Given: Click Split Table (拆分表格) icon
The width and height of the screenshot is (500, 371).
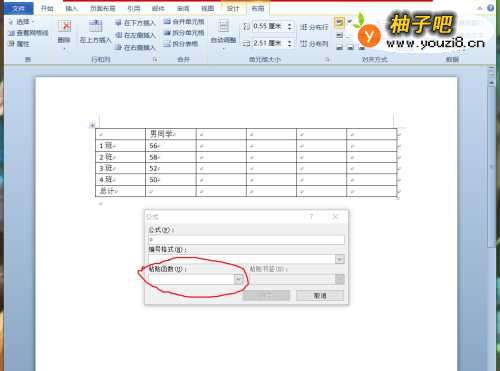Looking at the screenshot, I should pyautogui.click(x=181, y=44).
